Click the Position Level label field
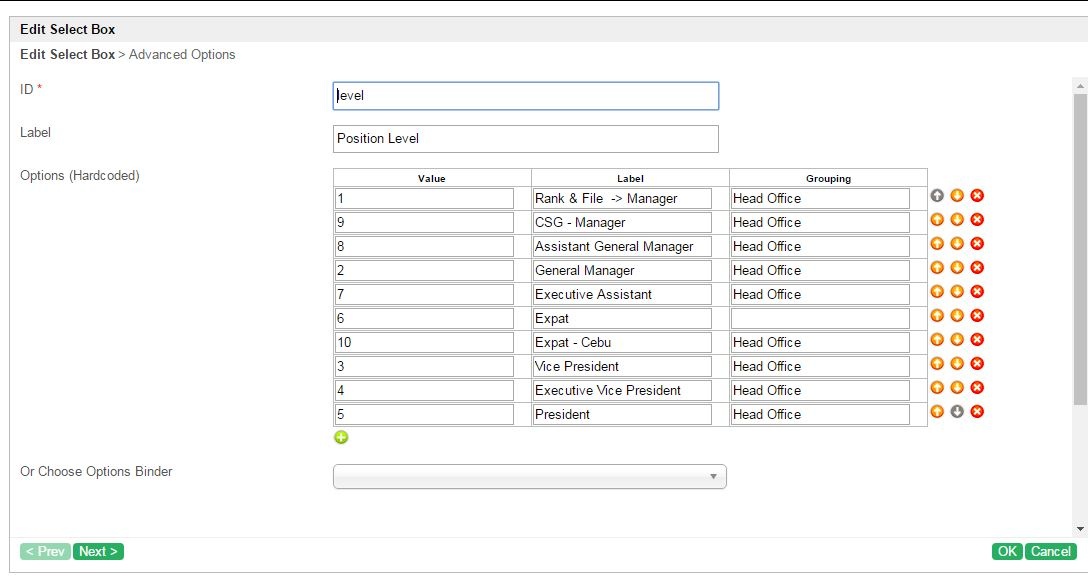 tap(525, 139)
